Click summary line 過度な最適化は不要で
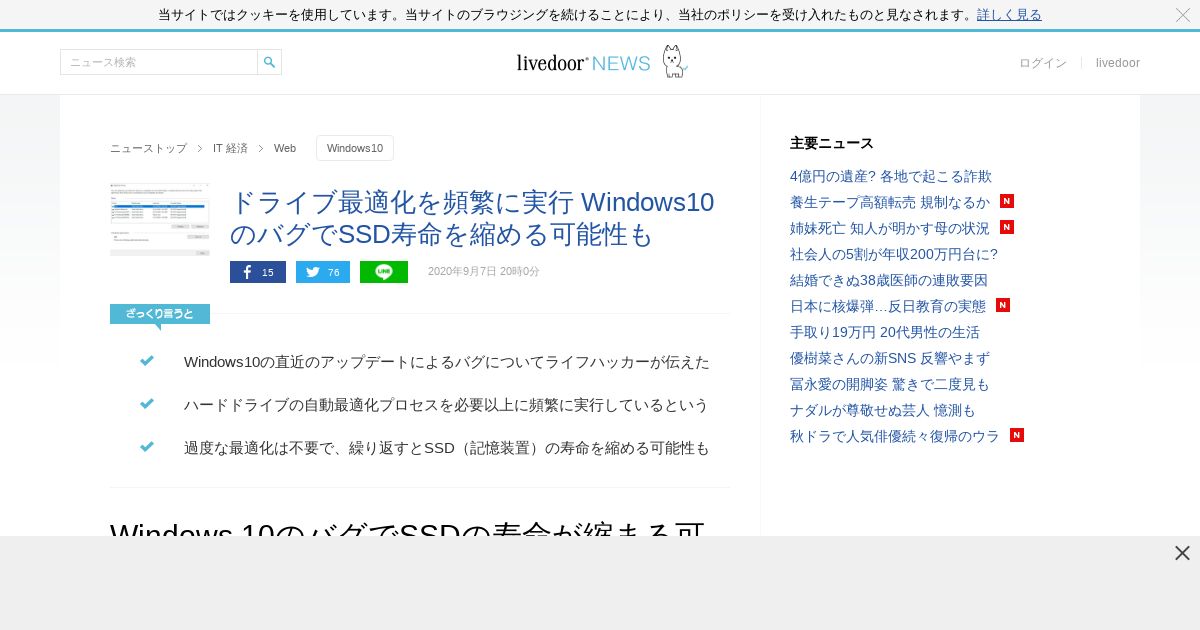Viewport: 1200px width, 630px height. [447, 448]
